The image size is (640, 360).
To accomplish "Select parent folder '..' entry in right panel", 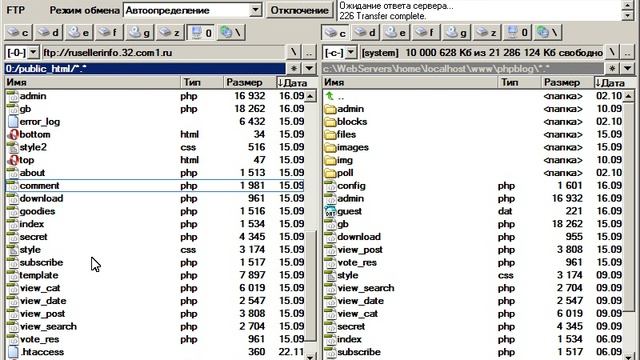I will (x=473, y=96).
